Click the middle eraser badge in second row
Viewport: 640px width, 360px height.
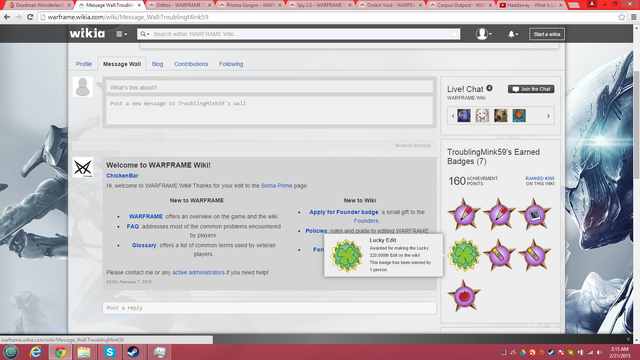coord(499,256)
